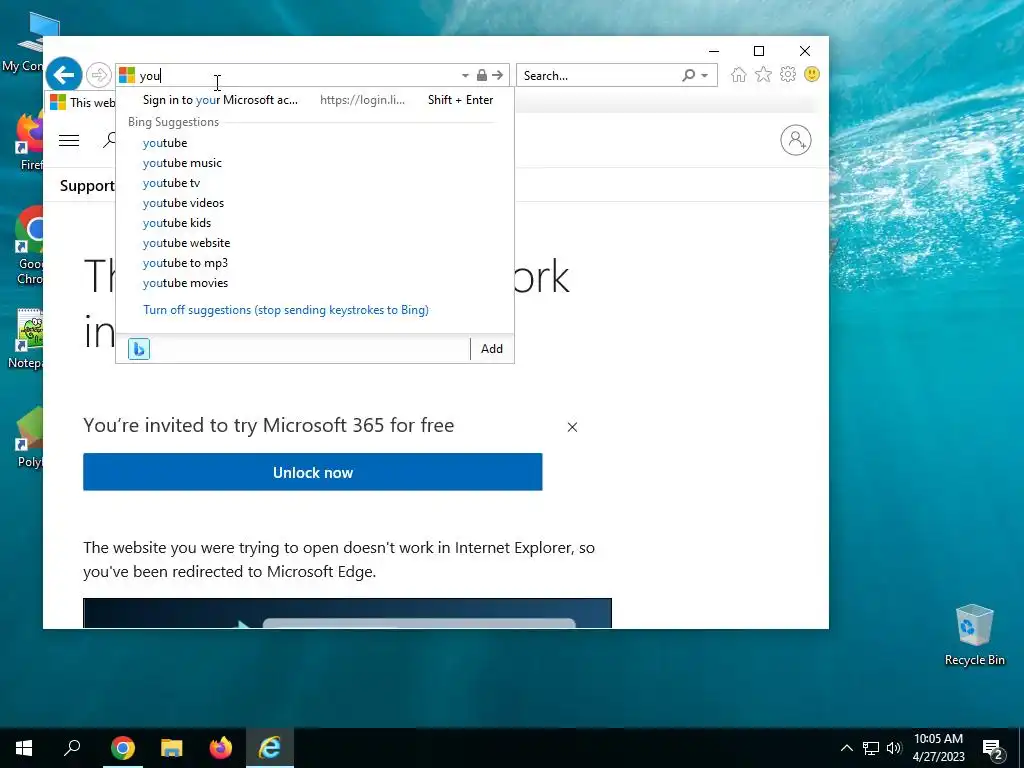Image resolution: width=1024 pixels, height=768 pixels.
Task: Click the smiley feedback icon
Action: [812, 74]
